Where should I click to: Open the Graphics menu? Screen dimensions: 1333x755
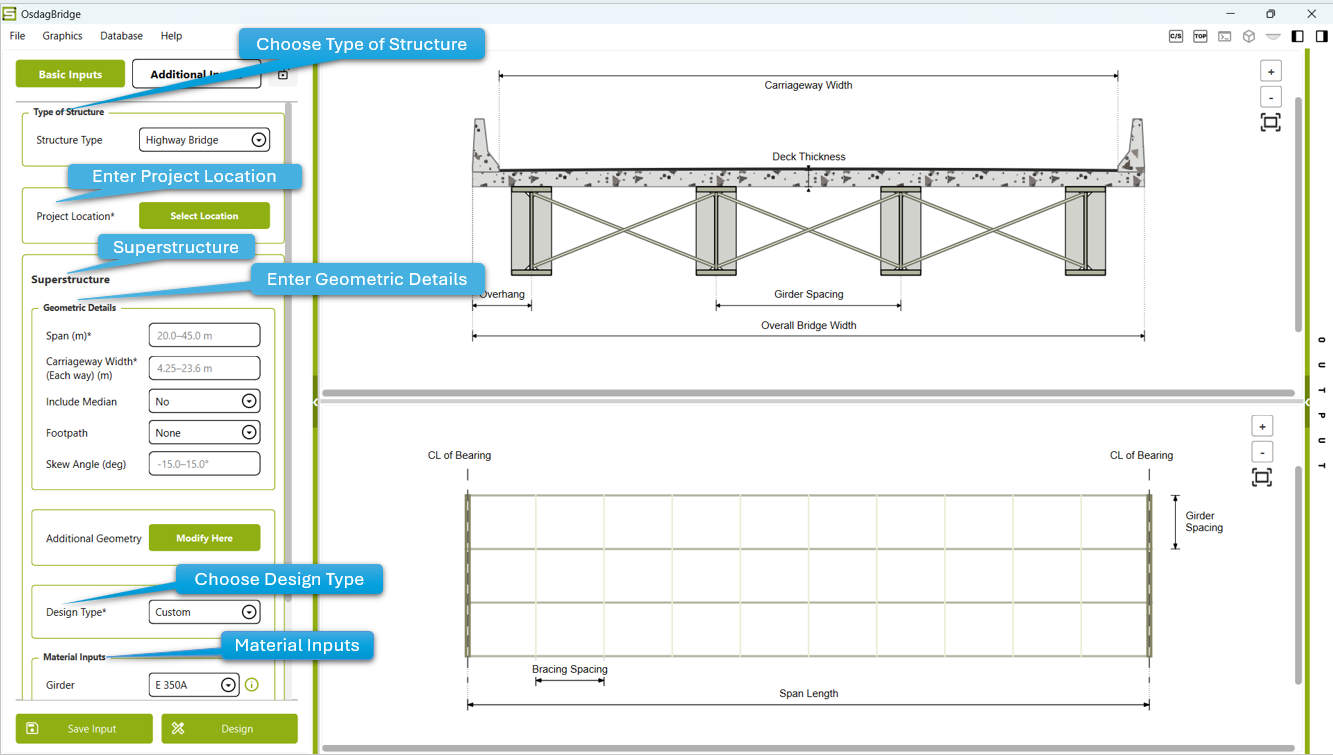(x=62, y=36)
